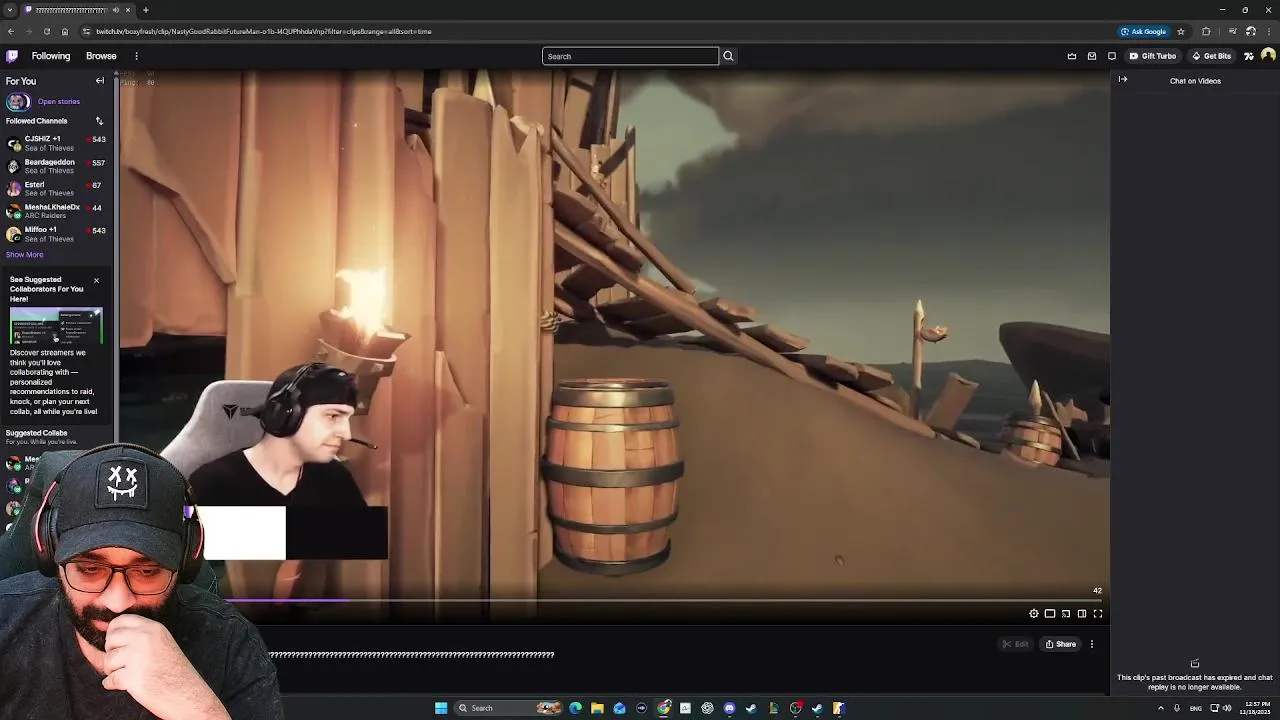Open the browser extensions puzzle icon
Image resolution: width=1280 pixels, height=720 pixels.
click(1206, 31)
